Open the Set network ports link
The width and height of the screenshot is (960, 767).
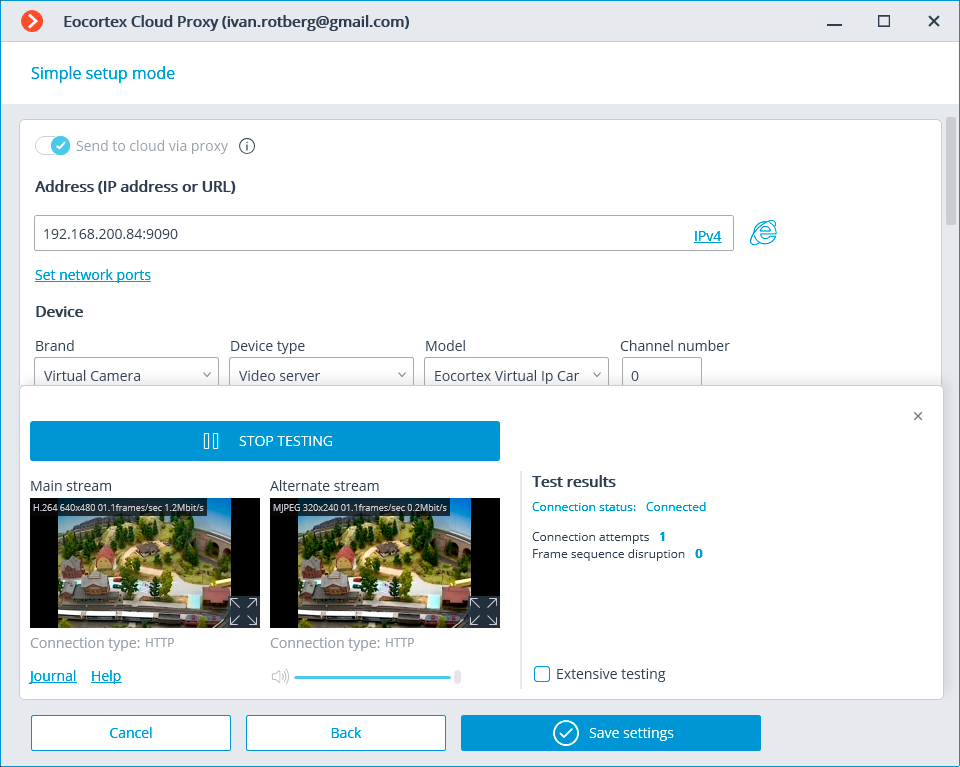[92, 275]
